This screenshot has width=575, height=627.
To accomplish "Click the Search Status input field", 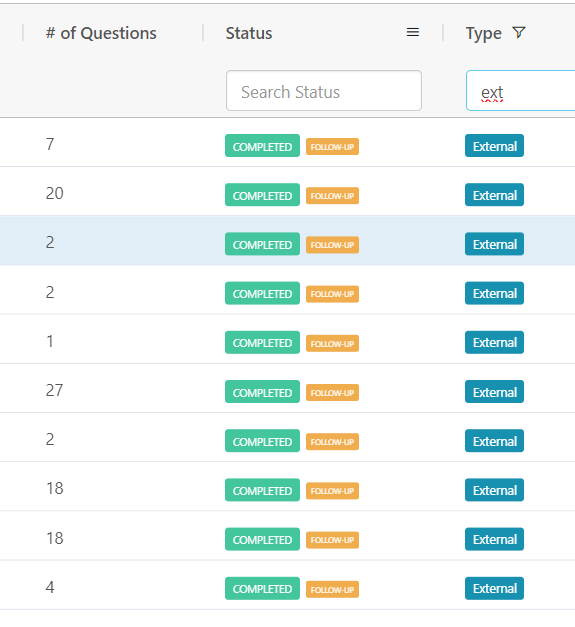I will click(x=324, y=91).
